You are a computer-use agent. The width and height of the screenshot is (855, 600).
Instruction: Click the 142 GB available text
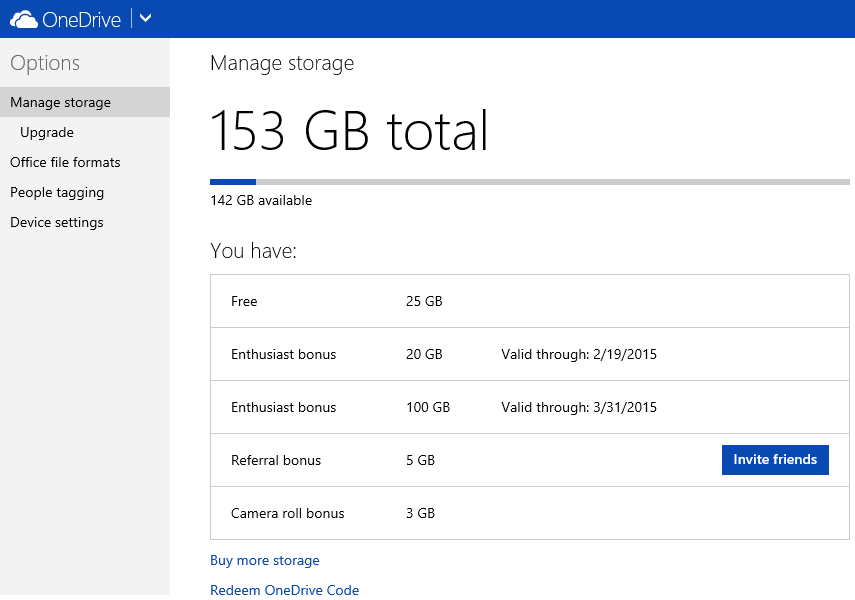[261, 200]
